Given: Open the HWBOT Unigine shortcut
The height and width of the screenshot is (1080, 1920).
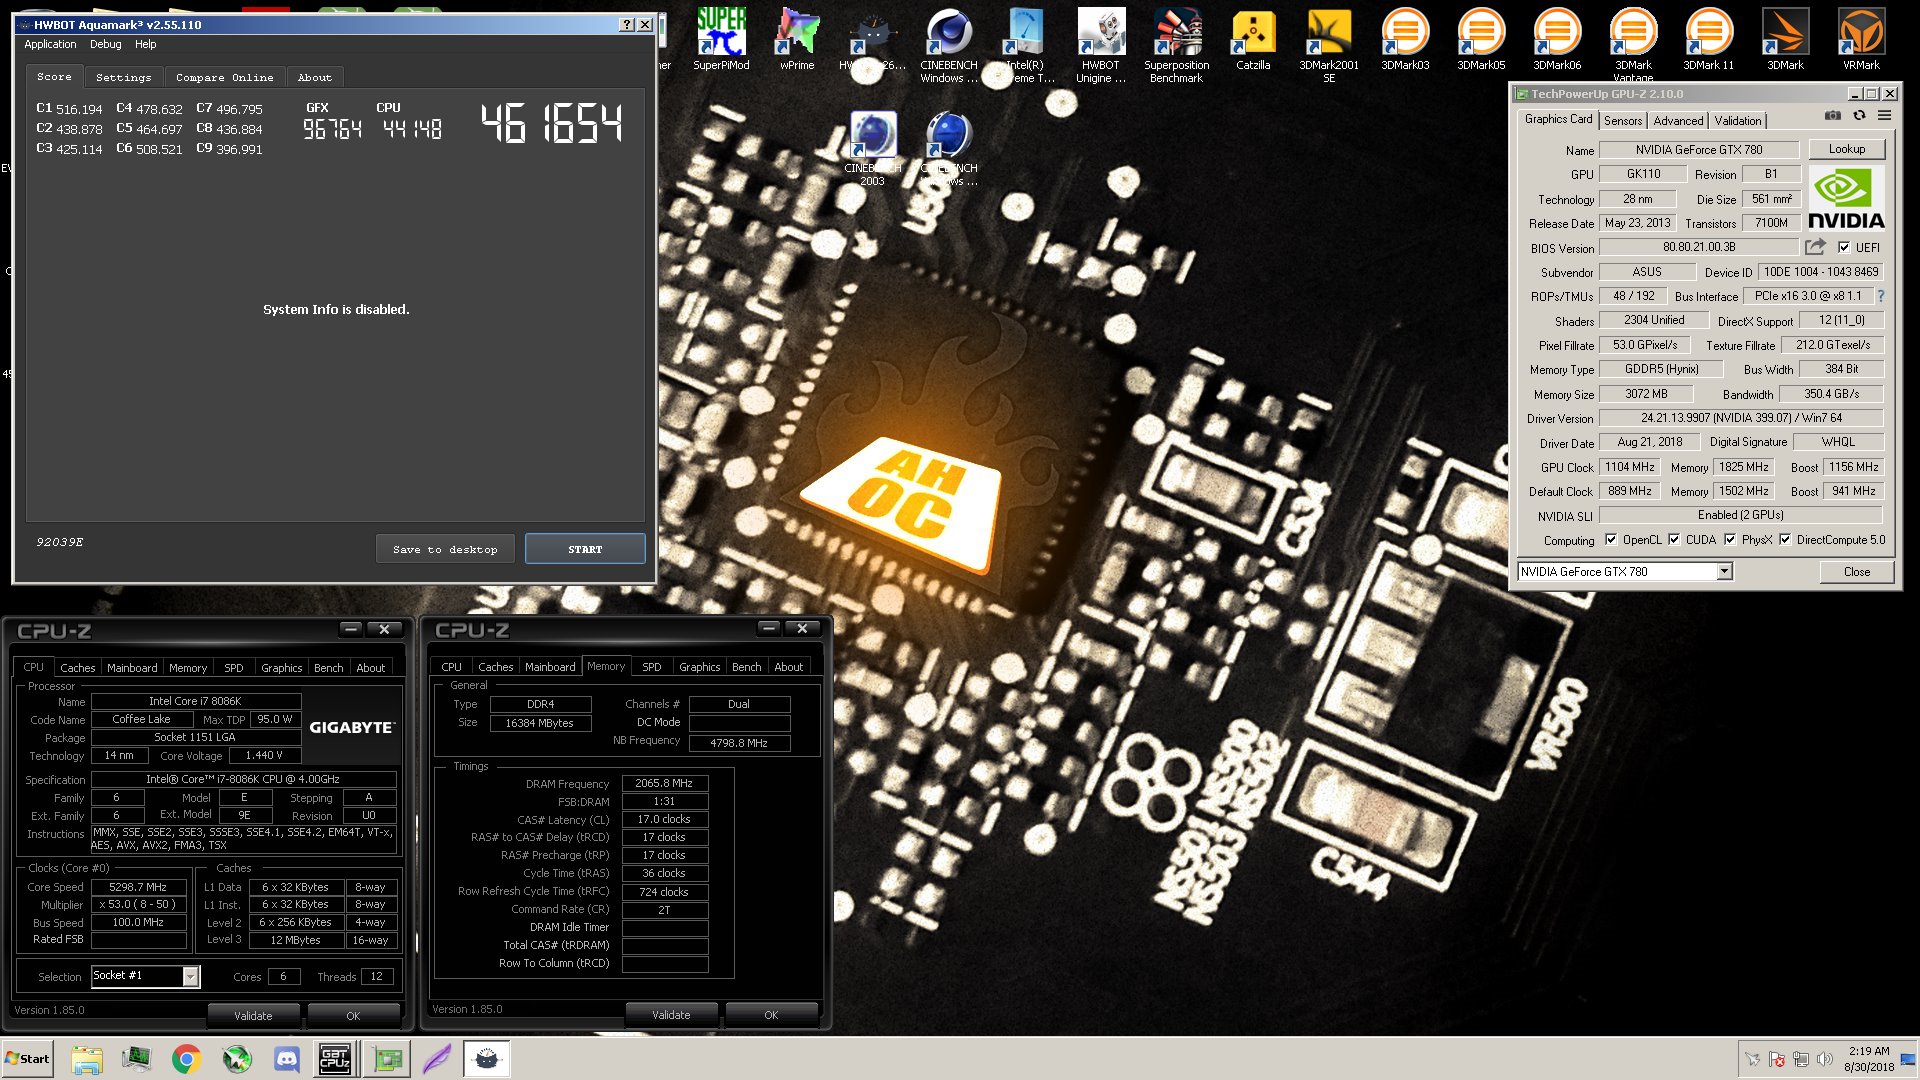Looking at the screenshot, I should click(x=1101, y=45).
